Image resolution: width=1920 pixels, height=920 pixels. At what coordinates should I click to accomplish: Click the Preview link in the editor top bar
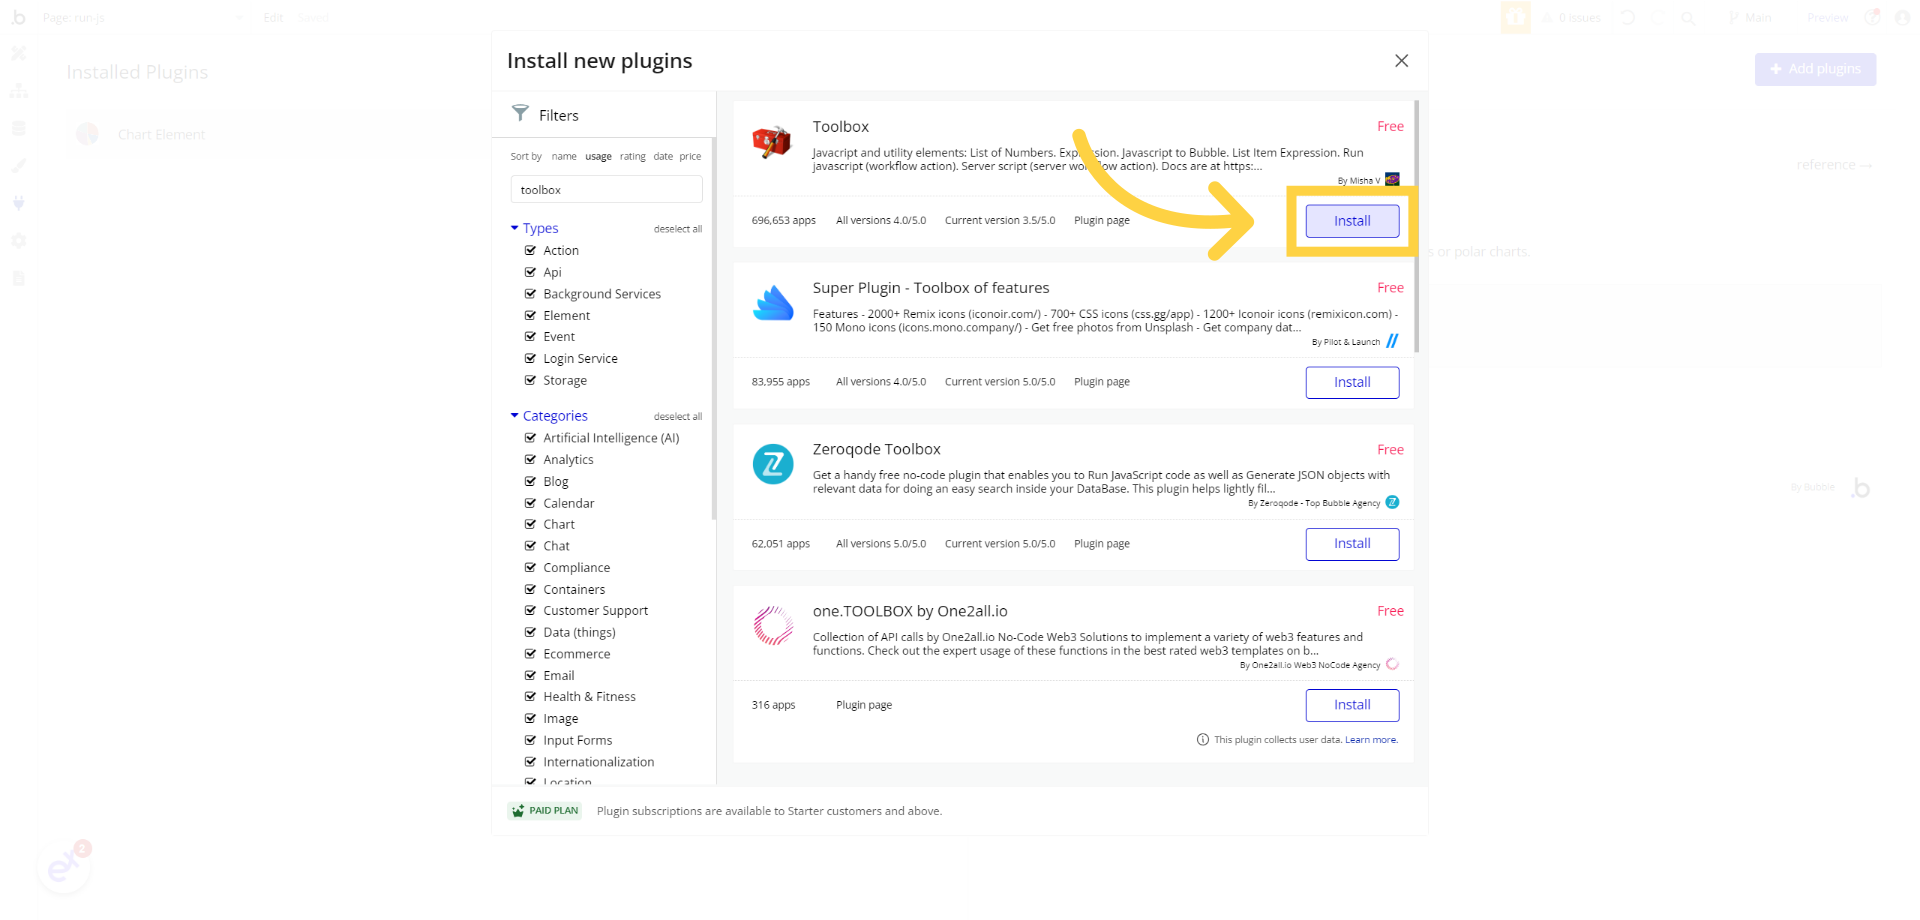click(1827, 18)
